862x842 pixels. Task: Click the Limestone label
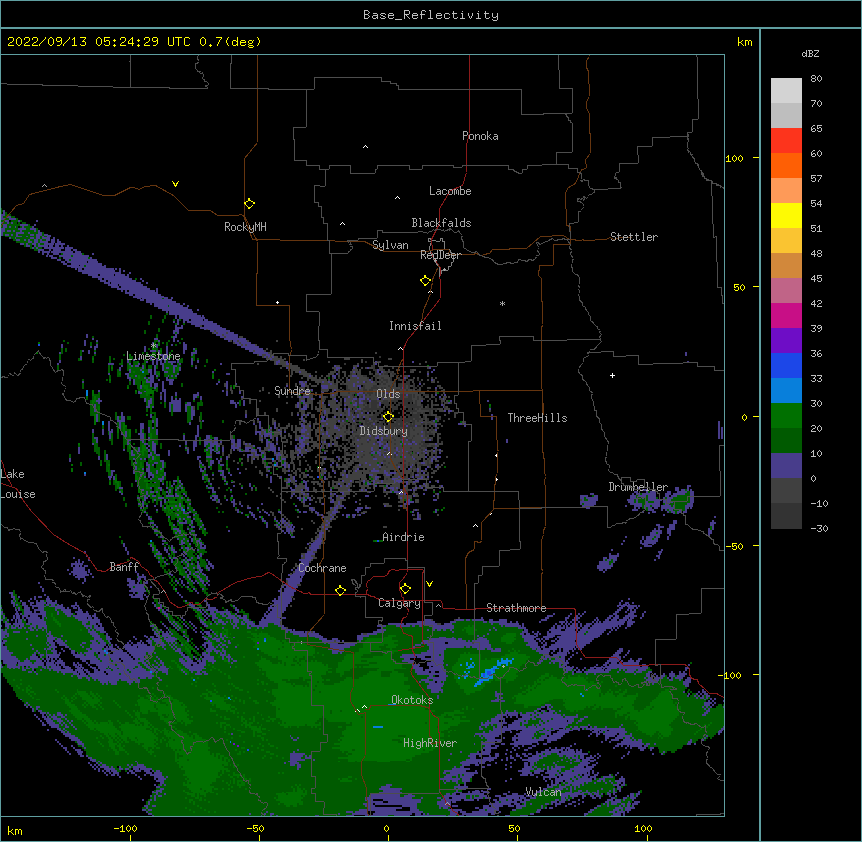pos(153,356)
